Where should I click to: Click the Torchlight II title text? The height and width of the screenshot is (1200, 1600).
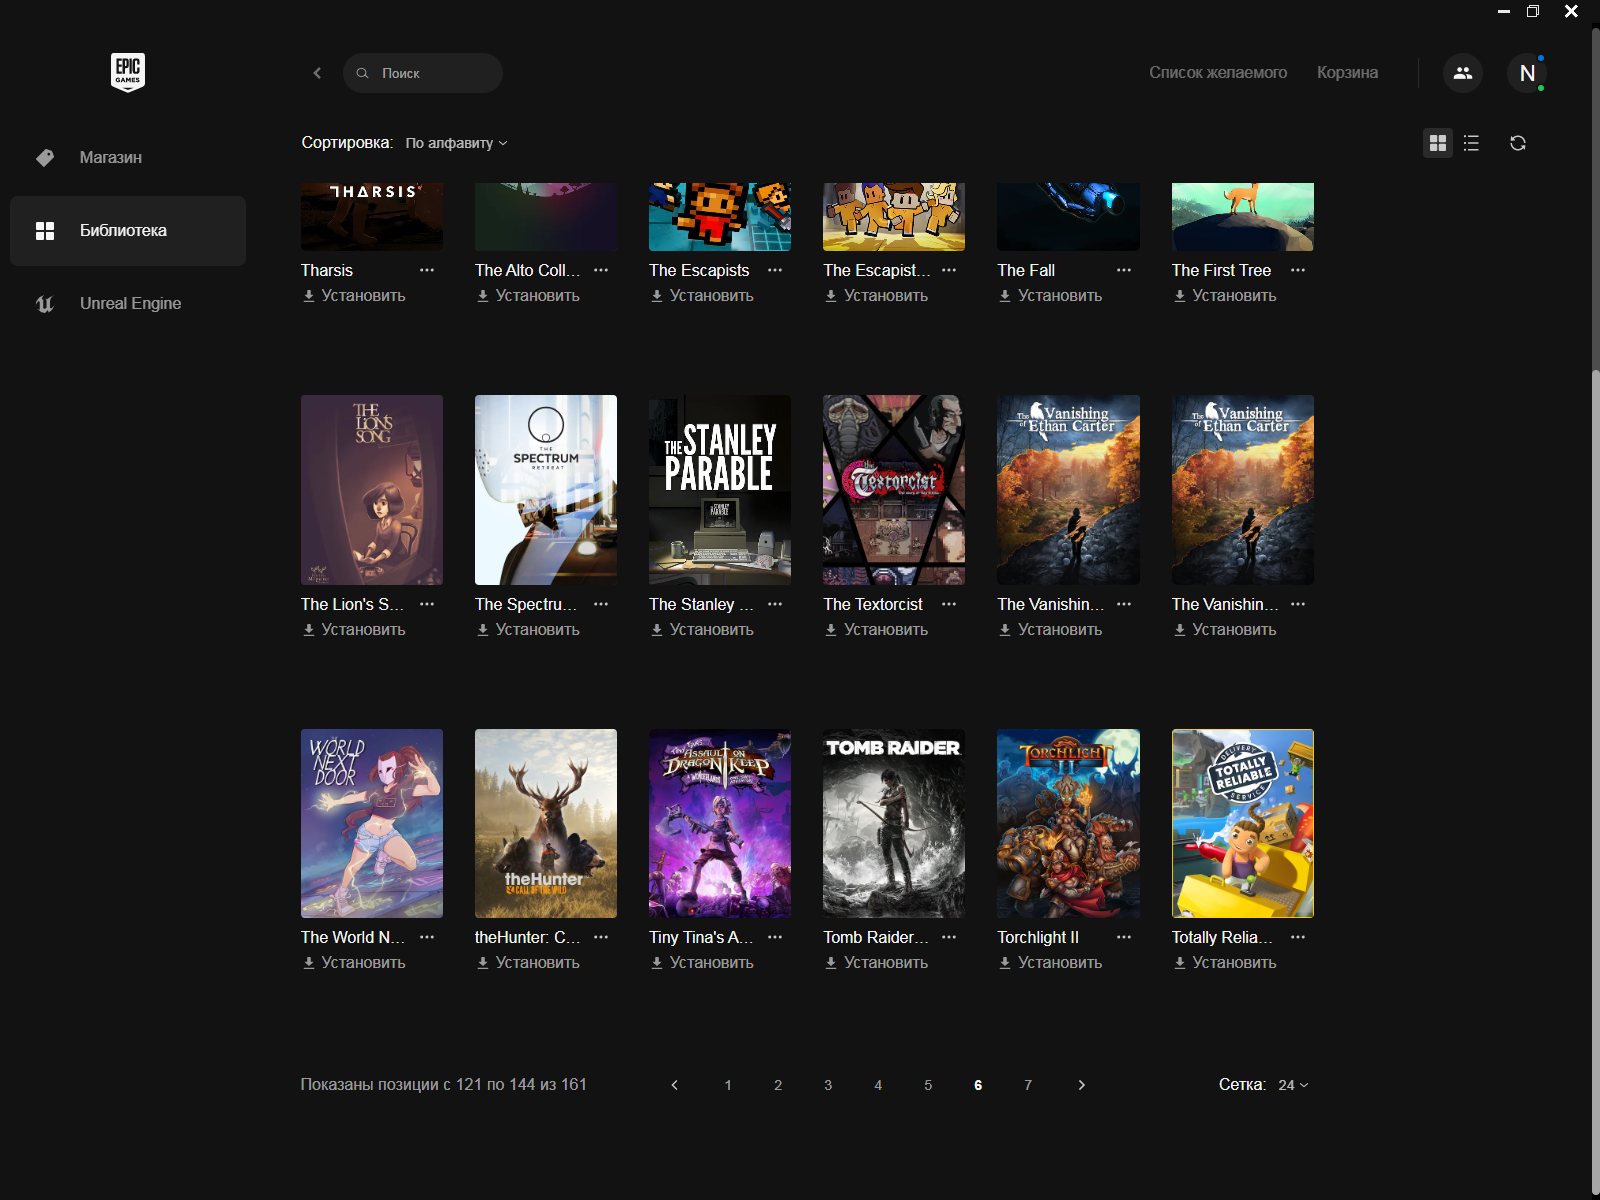[x=1038, y=937]
